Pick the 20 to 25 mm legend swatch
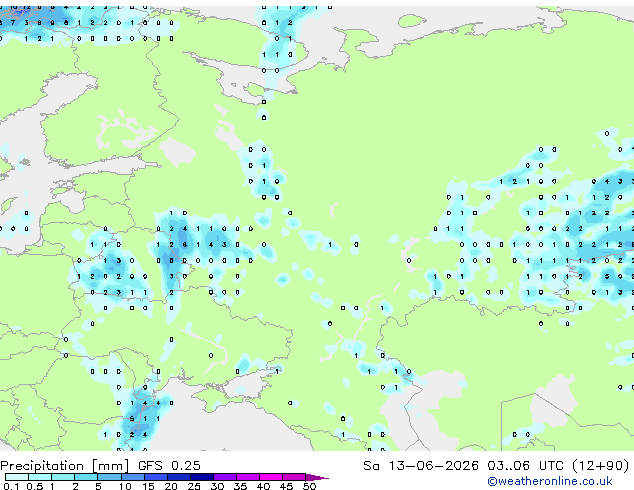The image size is (634, 490). coord(179,477)
